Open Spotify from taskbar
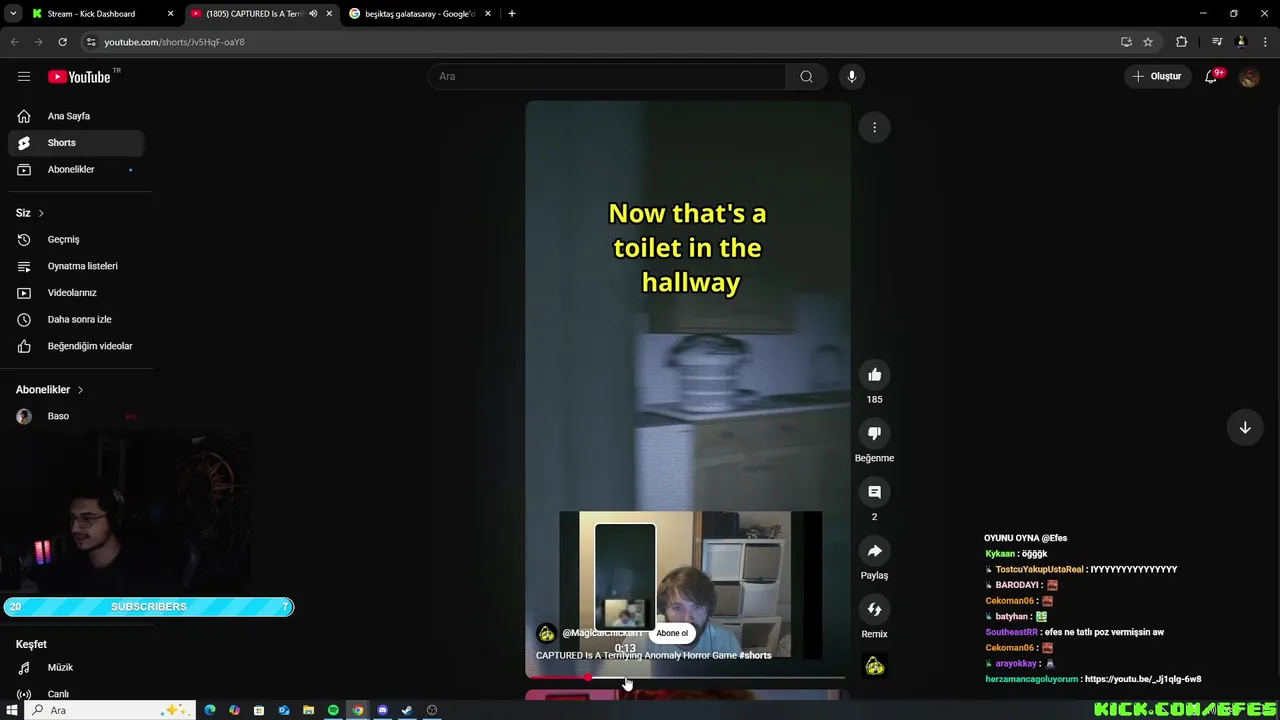 click(x=333, y=710)
